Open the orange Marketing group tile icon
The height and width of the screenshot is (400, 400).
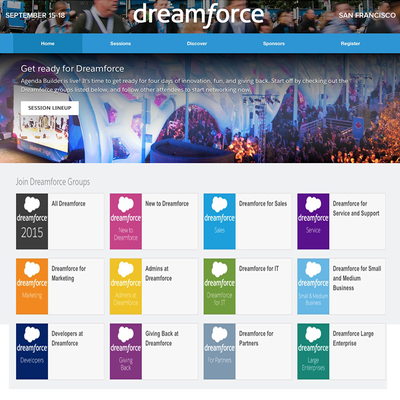(x=32, y=286)
